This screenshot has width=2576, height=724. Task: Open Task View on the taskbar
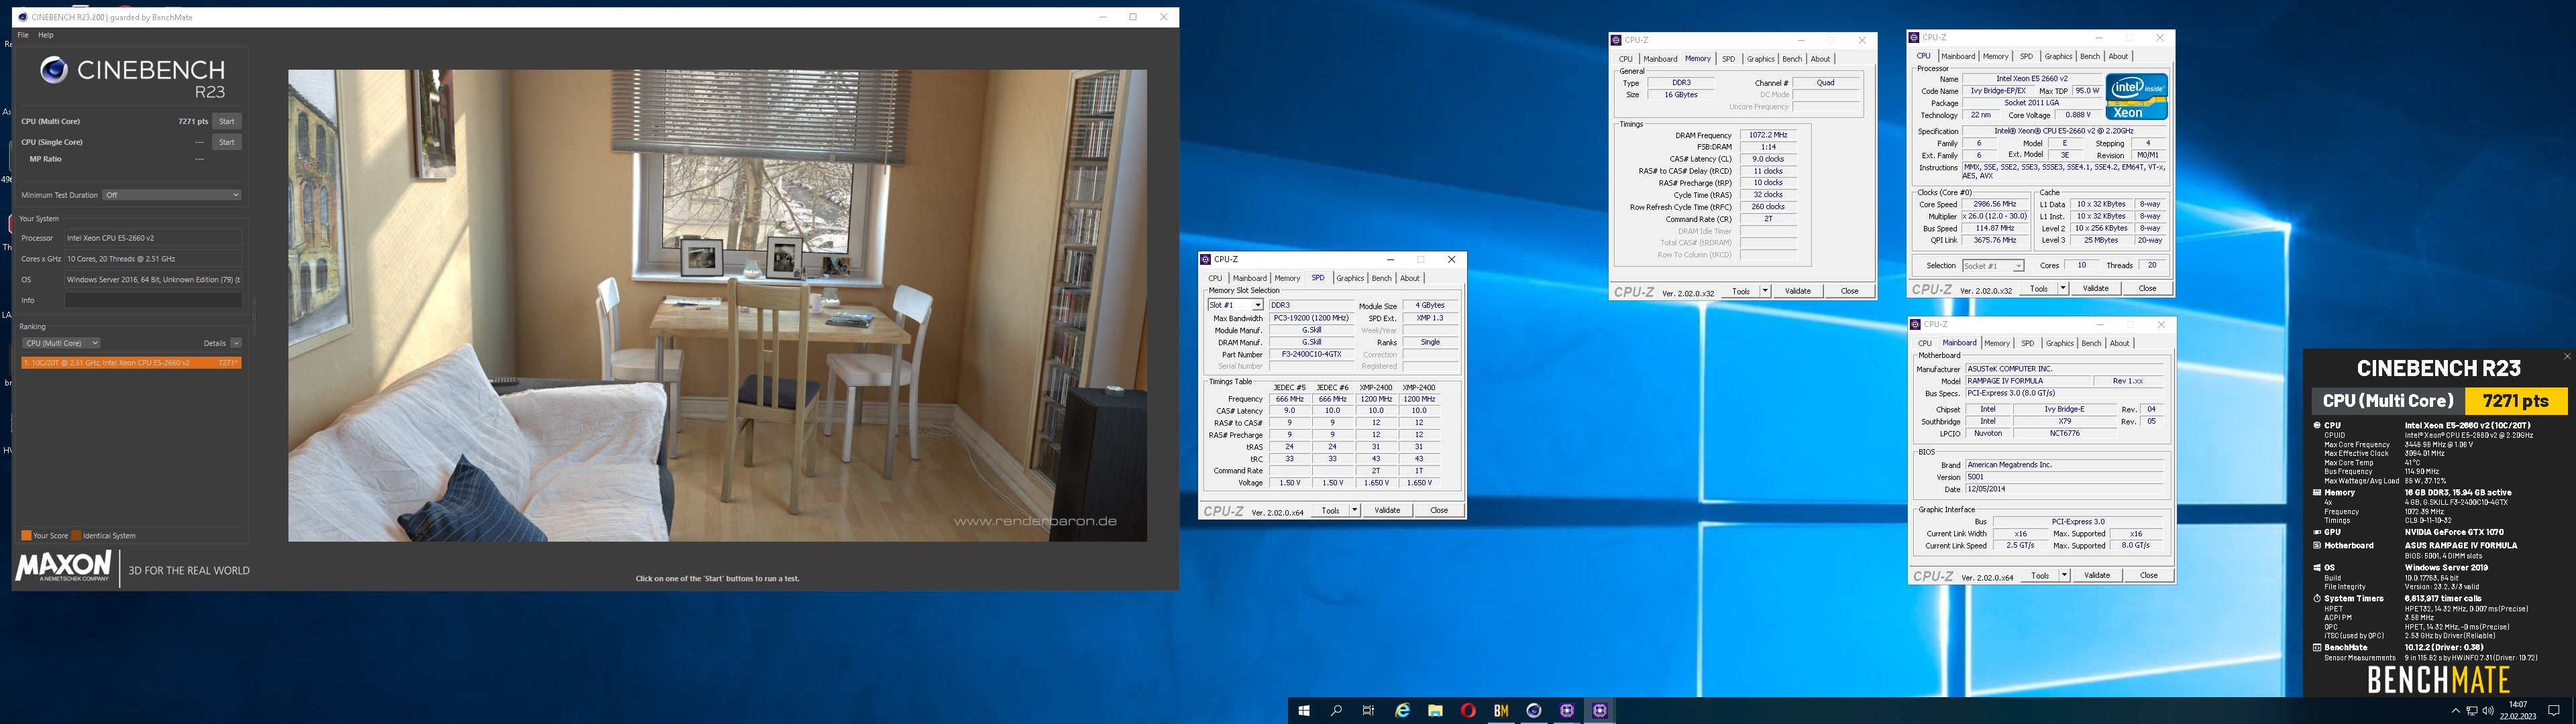[x=1369, y=711]
